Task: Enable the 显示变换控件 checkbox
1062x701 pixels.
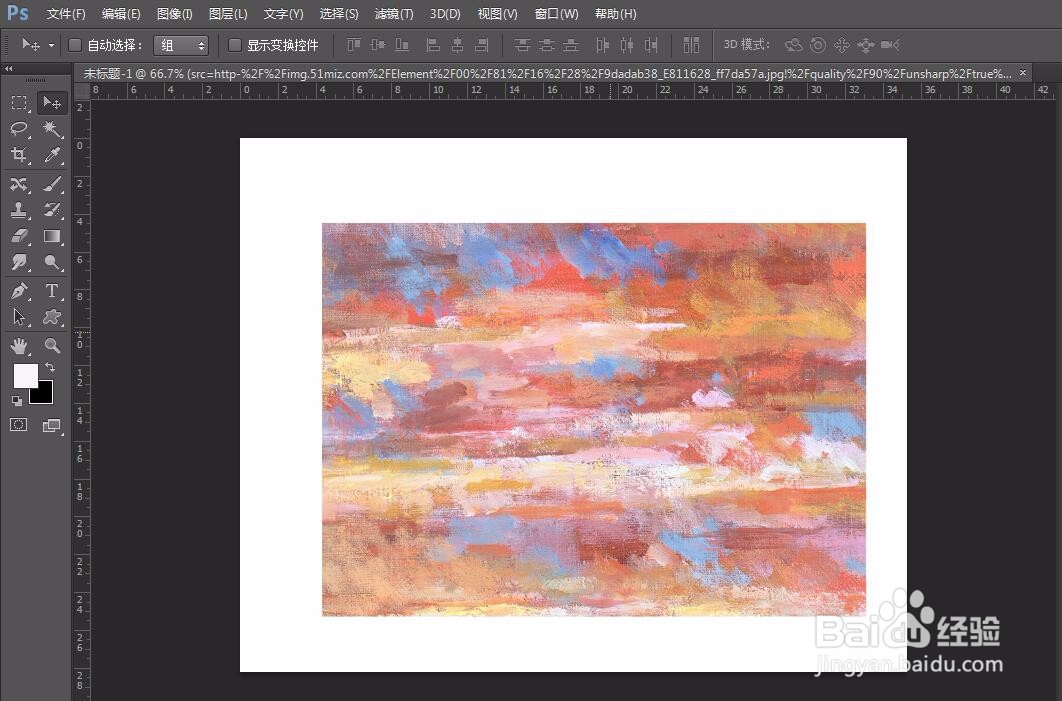Action: coord(234,45)
